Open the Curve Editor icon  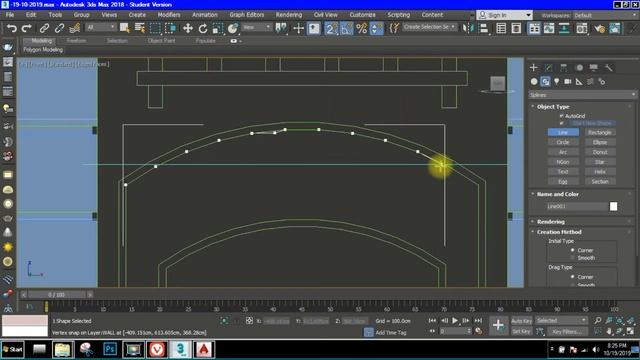549,28
